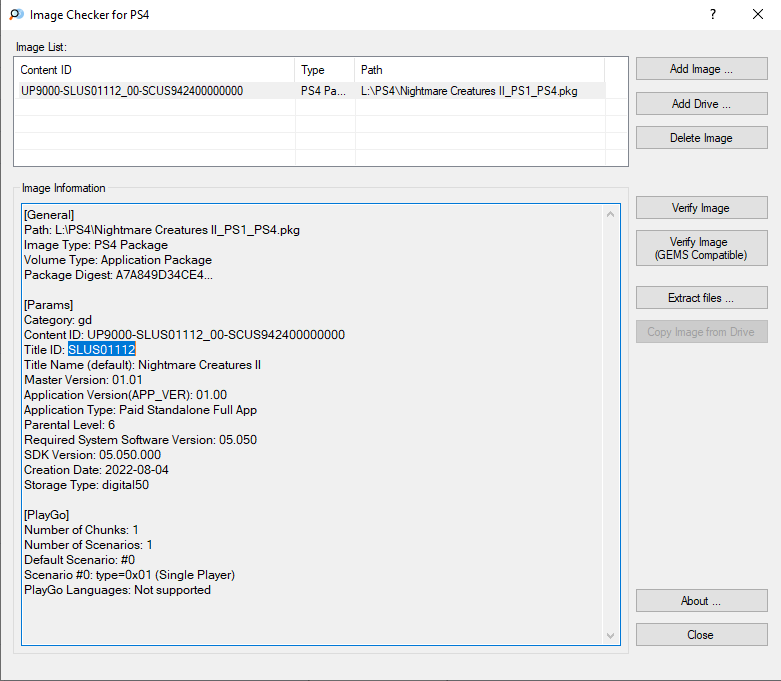Click Title Name Nightmare Creatures II line
The width and height of the screenshot is (781, 681).
tap(142, 365)
